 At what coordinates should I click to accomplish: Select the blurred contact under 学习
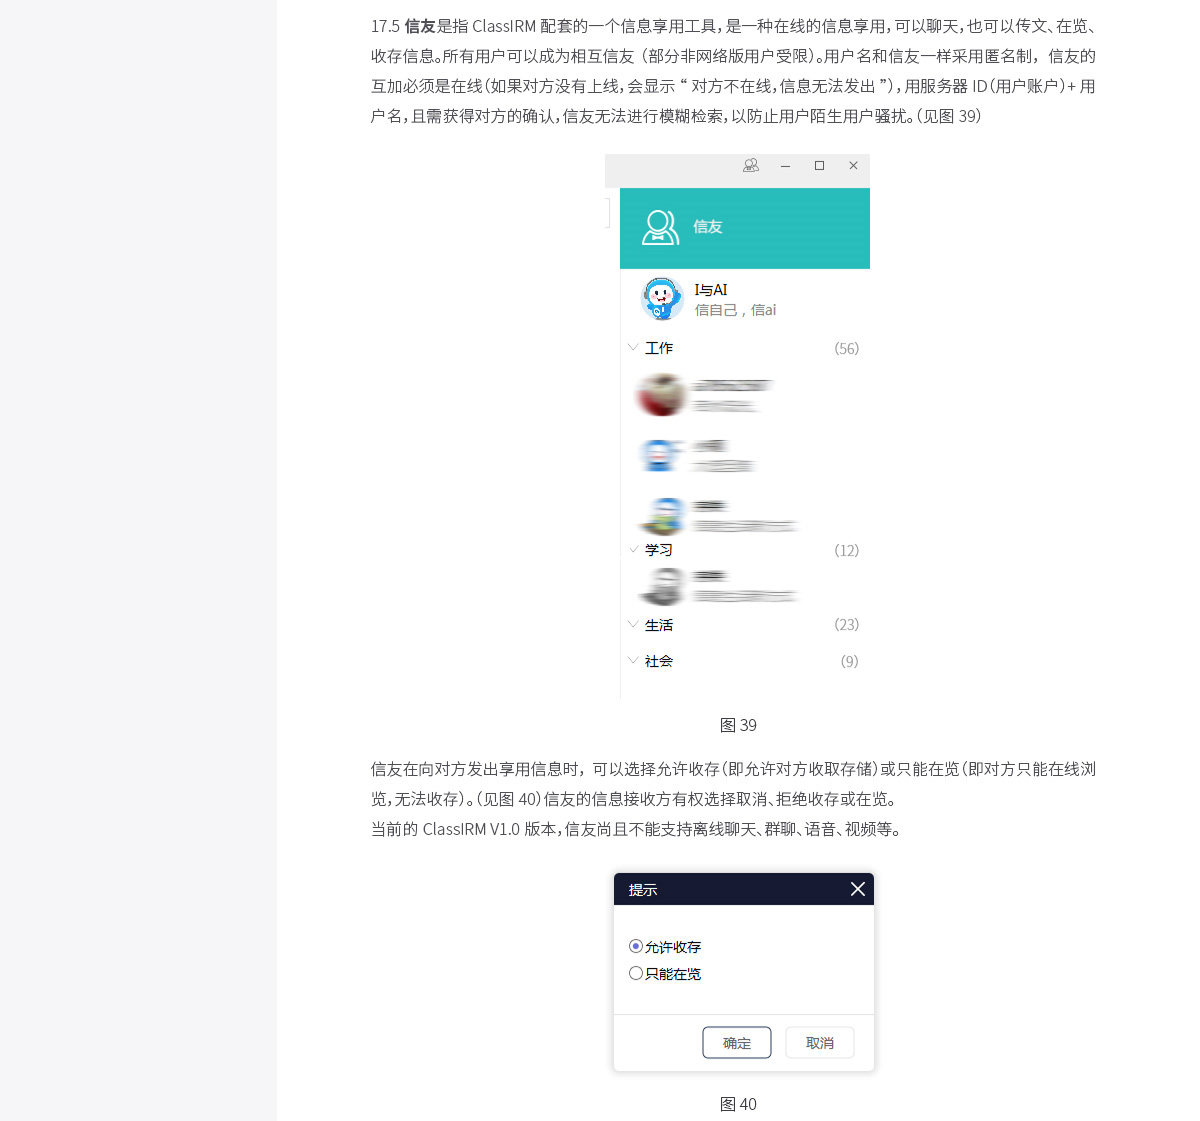click(717, 586)
